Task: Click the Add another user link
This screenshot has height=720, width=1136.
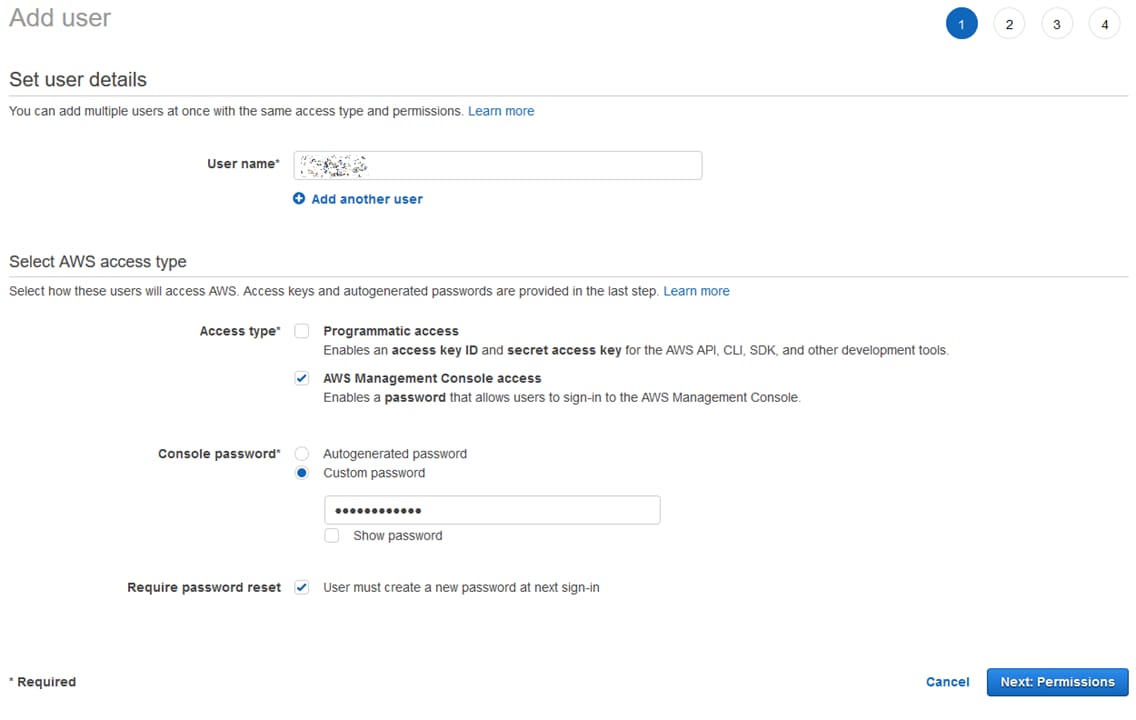Action: (367, 199)
